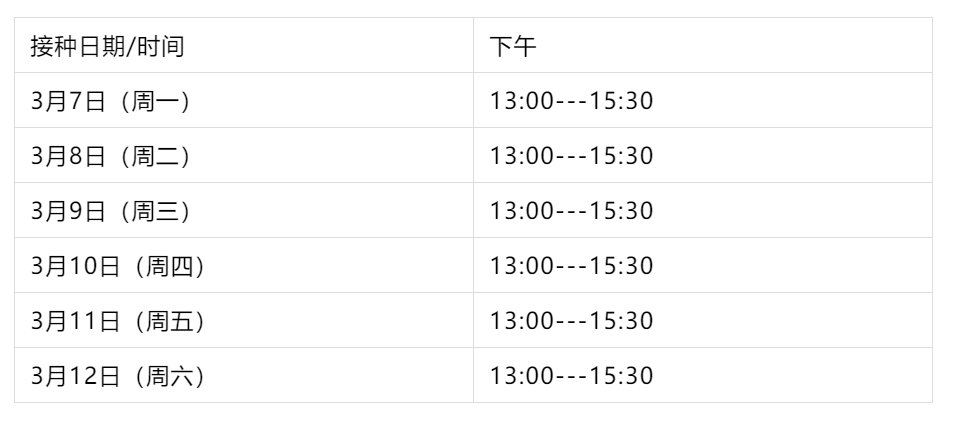Select the 3月12日（周六）date cell

(118, 376)
